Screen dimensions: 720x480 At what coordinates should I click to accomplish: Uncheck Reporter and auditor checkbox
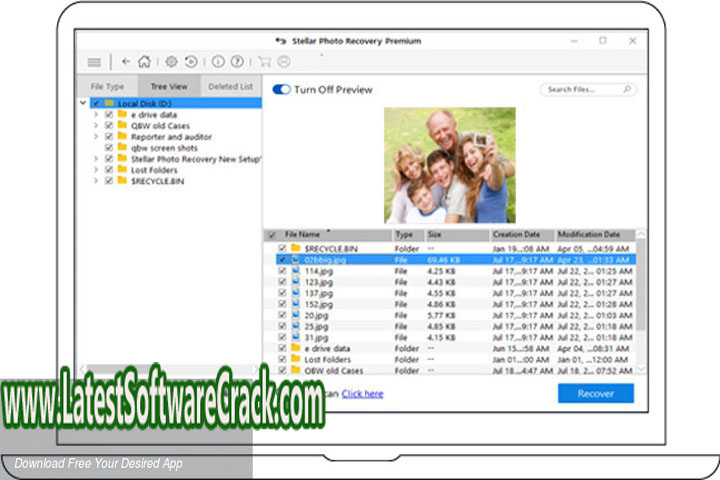pos(109,136)
